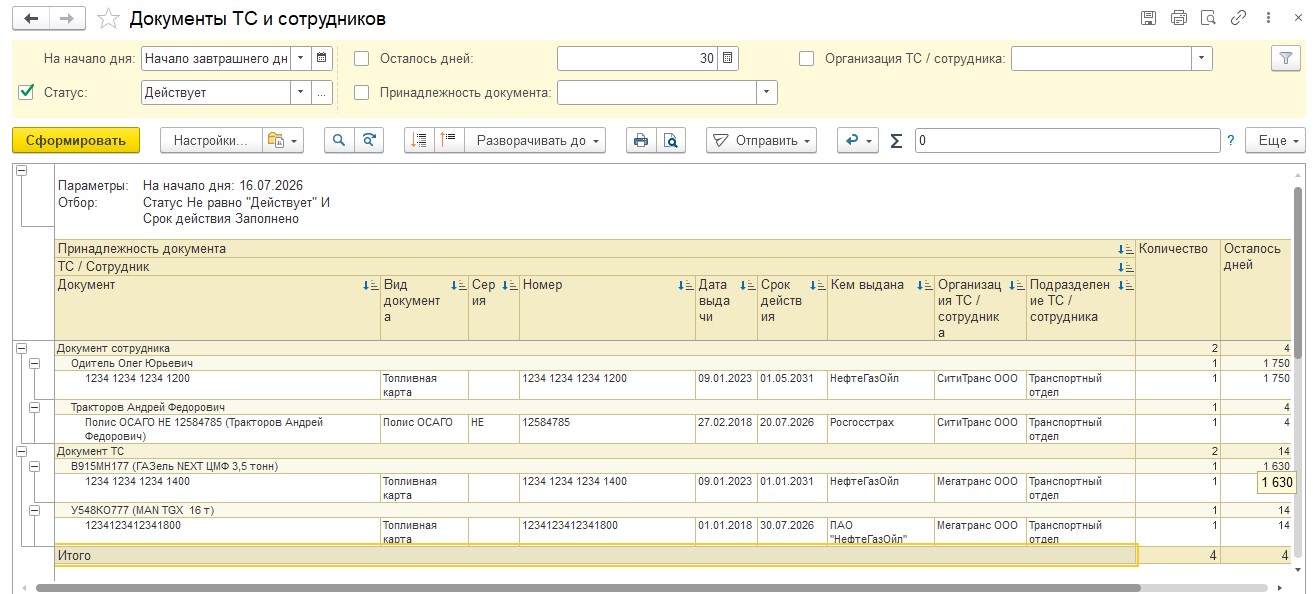Uncheck the Статус checkbox
This screenshot has height=594, width=1313.
click(26, 92)
